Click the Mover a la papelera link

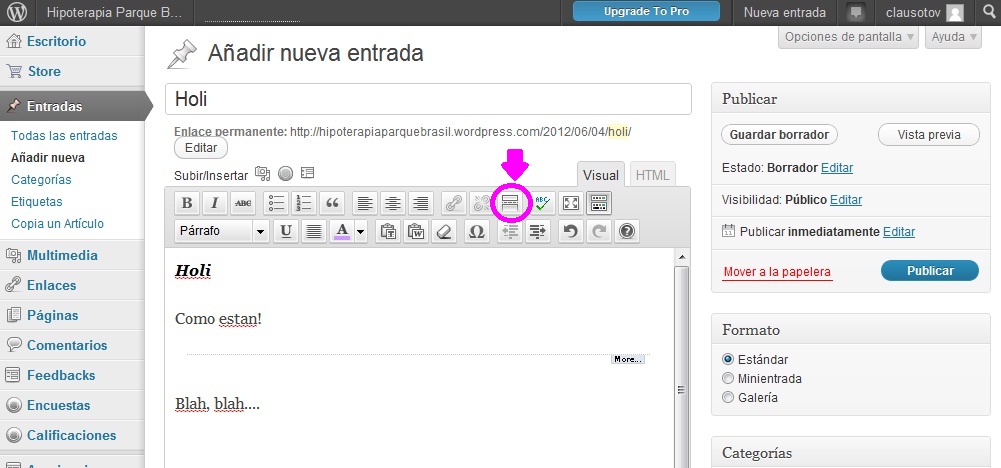[x=776, y=272]
